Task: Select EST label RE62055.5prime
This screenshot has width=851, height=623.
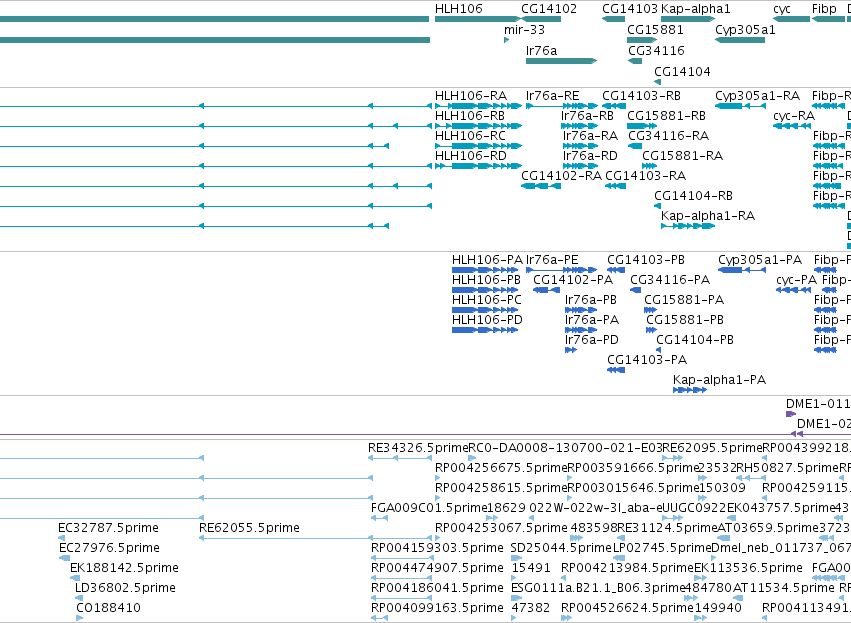Action: pyautogui.click(x=250, y=528)
